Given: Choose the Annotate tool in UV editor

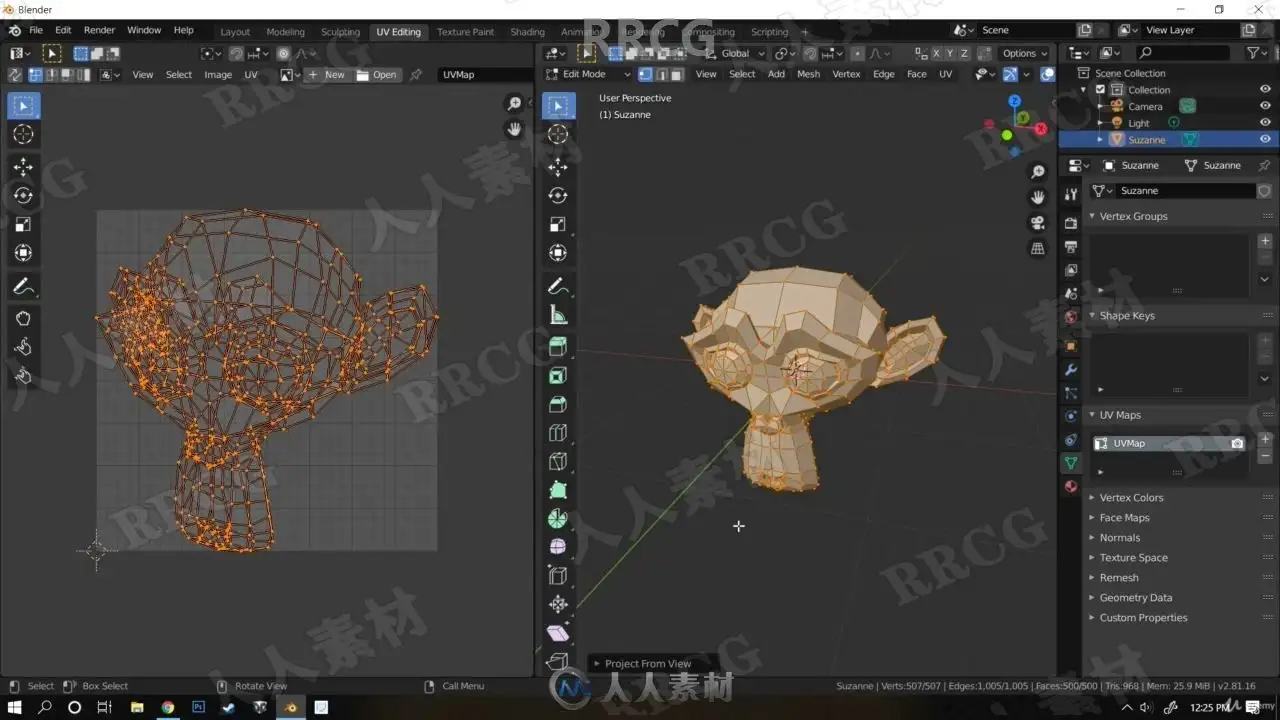Looking at the screenshot, I should point(23,287).
